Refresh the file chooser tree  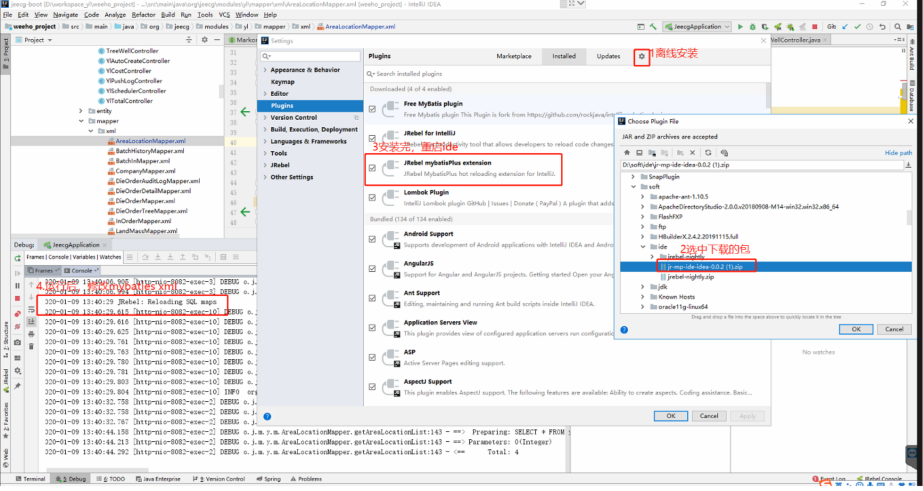[x=708, y=152]
